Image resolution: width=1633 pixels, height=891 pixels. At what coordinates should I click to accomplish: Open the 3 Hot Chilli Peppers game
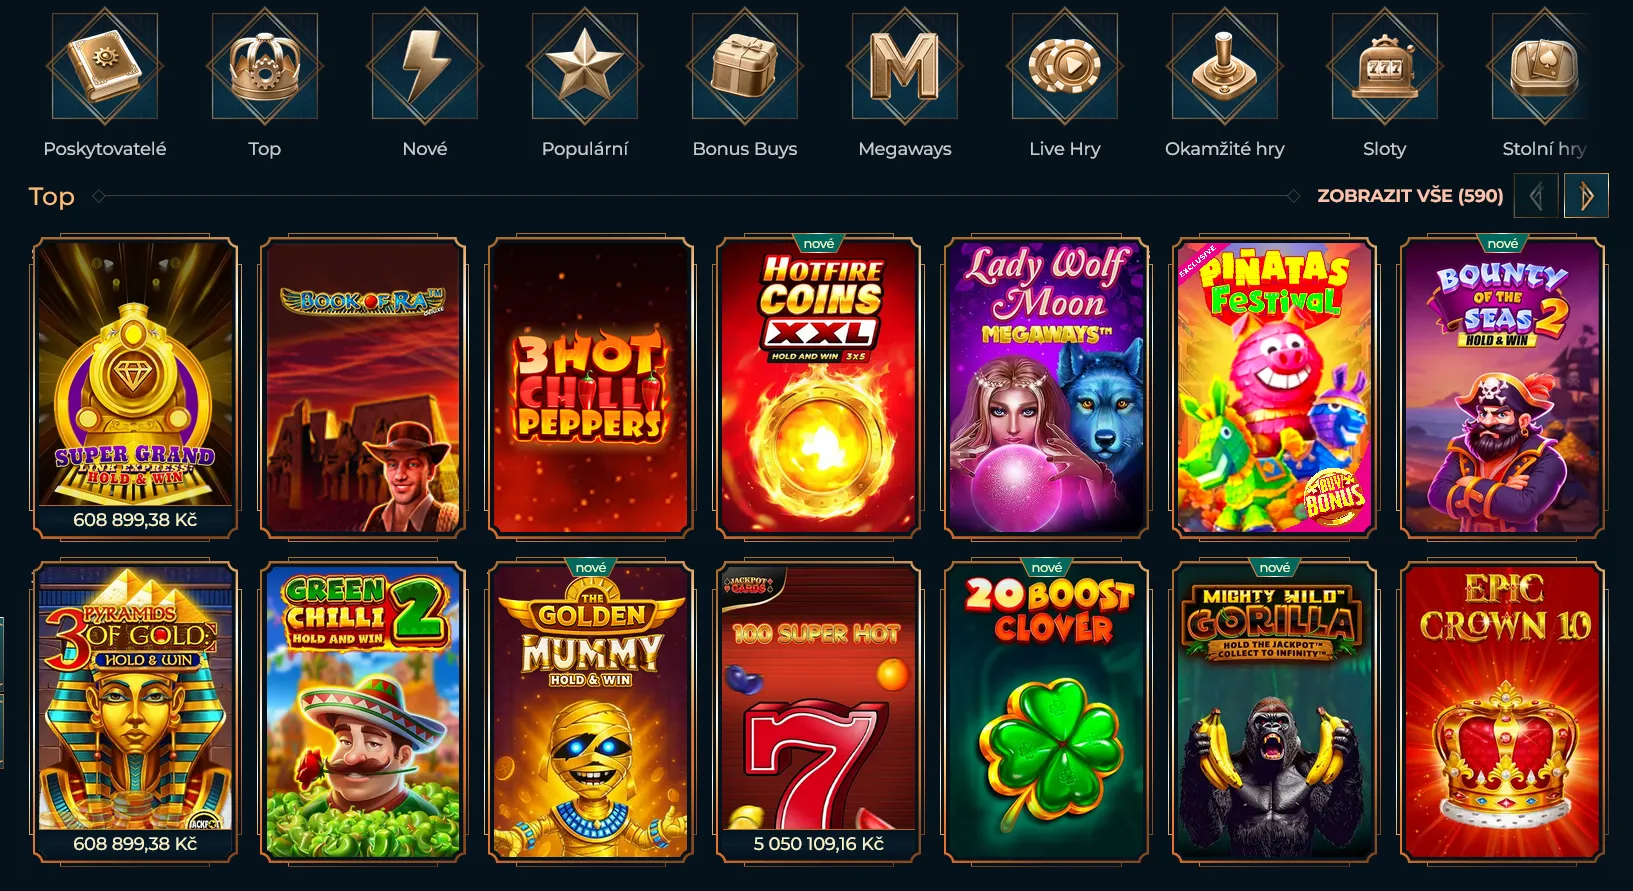pos(591,388)
